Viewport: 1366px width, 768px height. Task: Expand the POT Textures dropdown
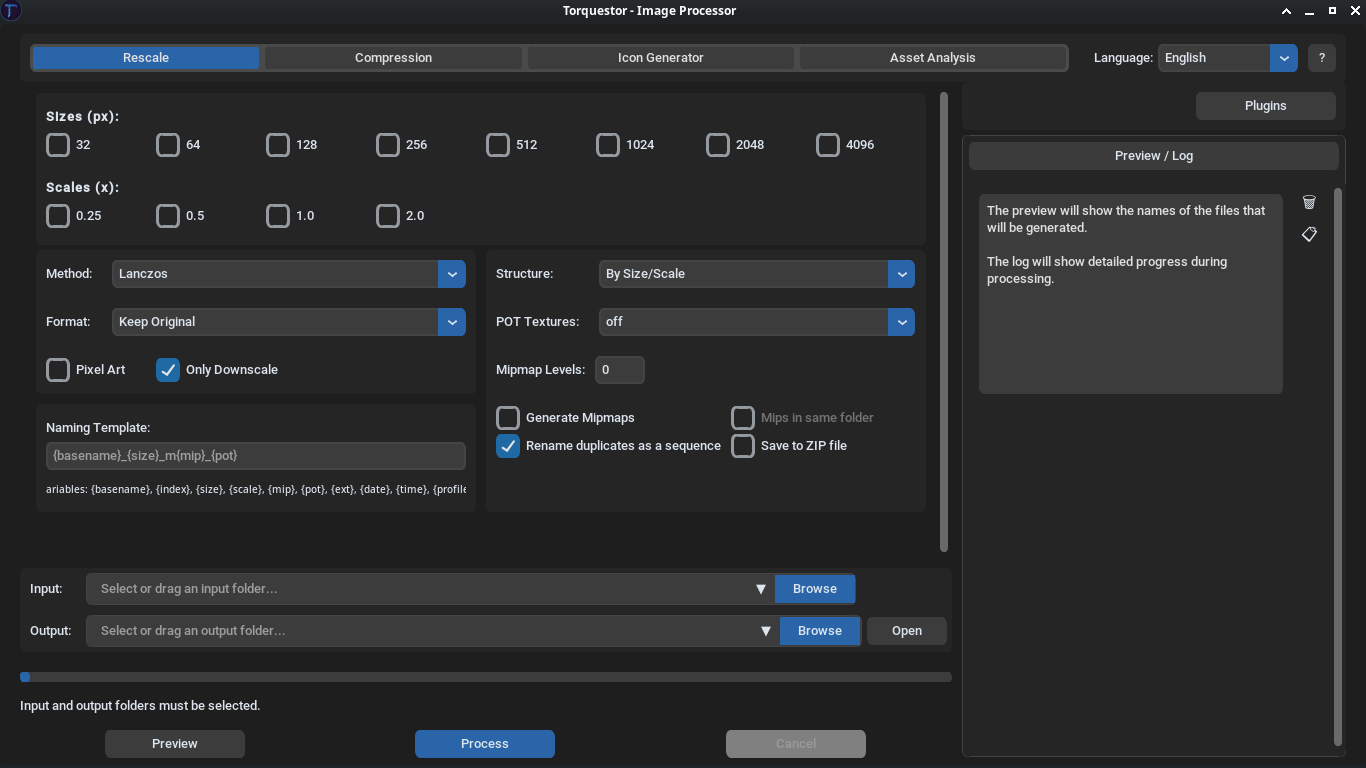(756, 322)
